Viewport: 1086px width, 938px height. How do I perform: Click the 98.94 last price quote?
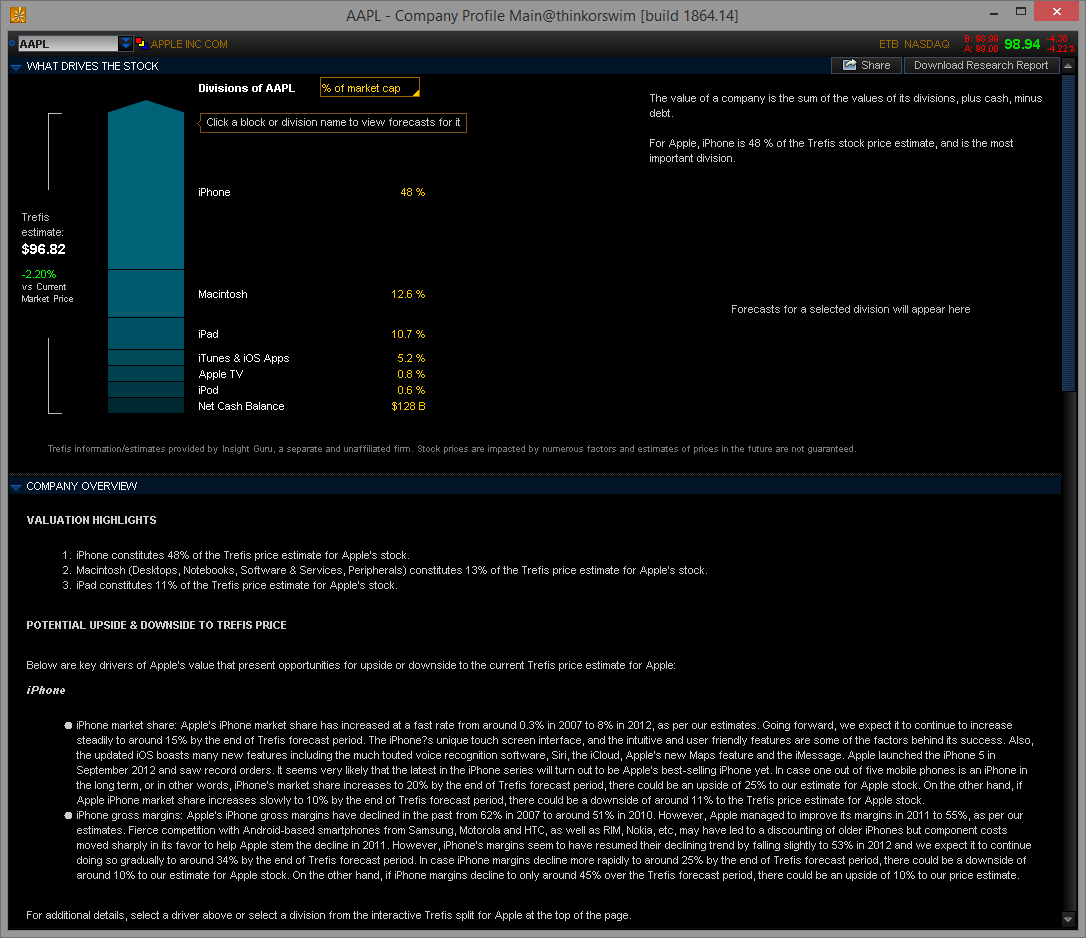(1022, 44)
